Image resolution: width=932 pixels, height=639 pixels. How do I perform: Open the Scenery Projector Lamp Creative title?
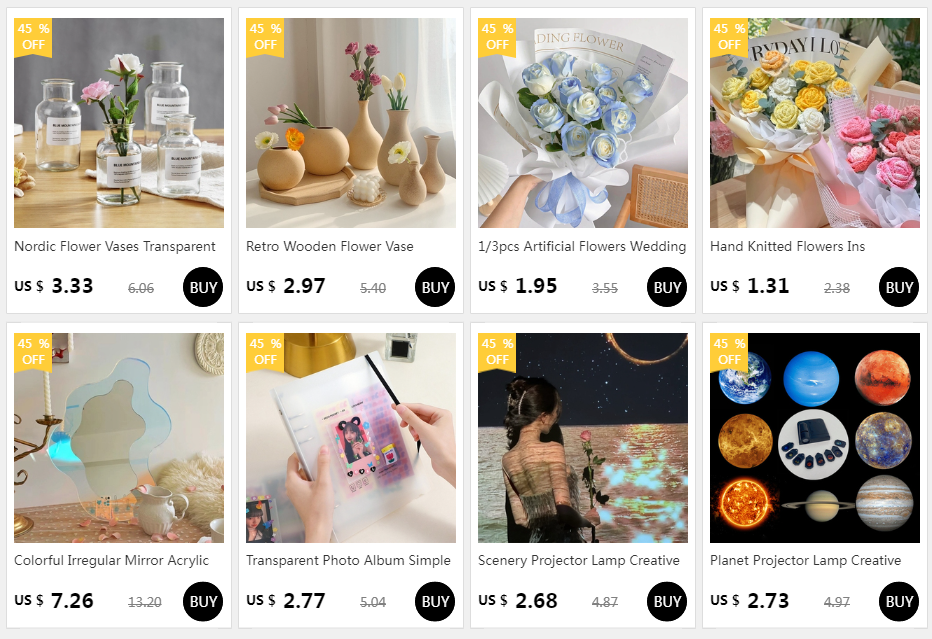coord(578,561)
